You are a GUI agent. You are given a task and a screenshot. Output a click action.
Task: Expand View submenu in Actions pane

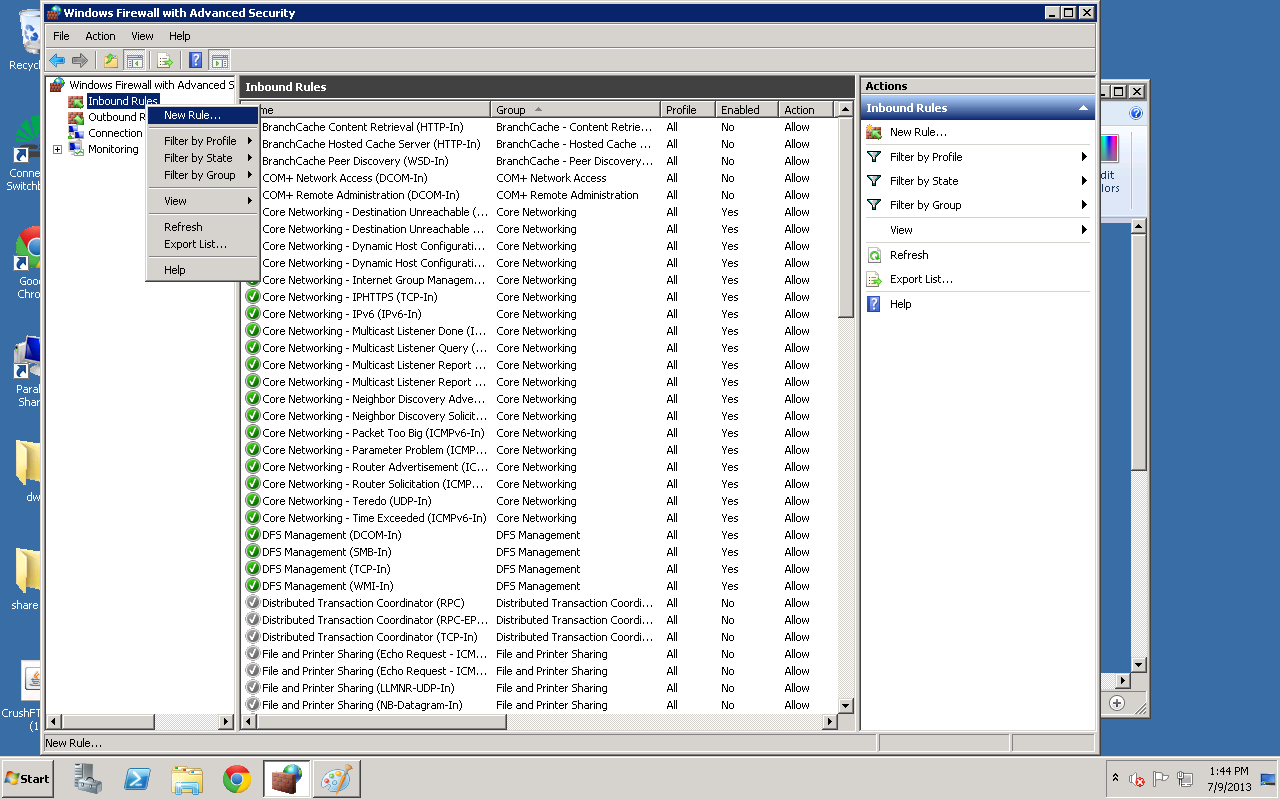click(1084, 230)
